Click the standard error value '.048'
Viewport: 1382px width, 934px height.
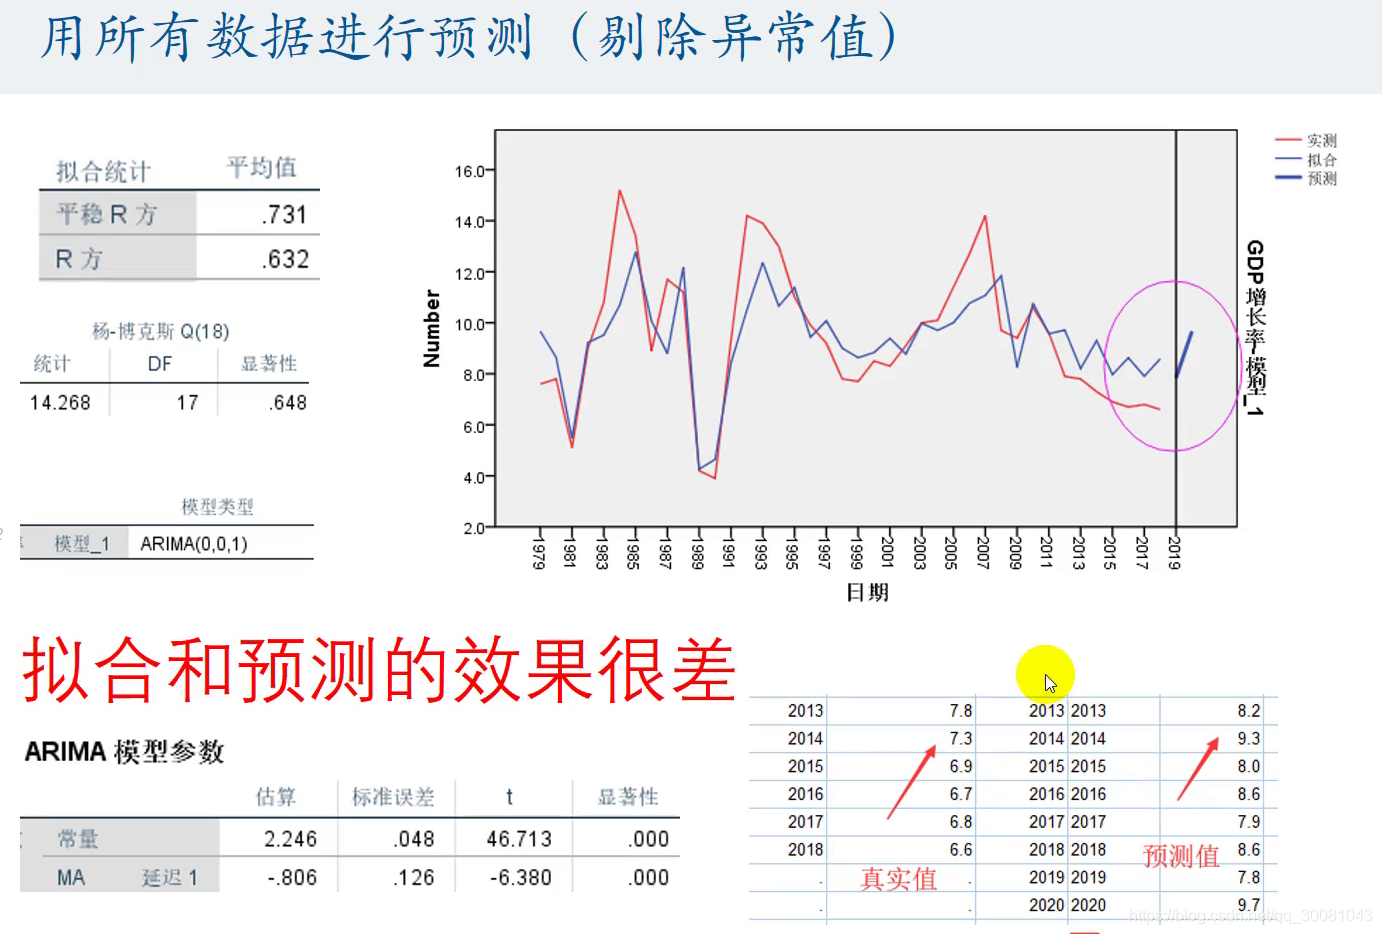[414, 839]
